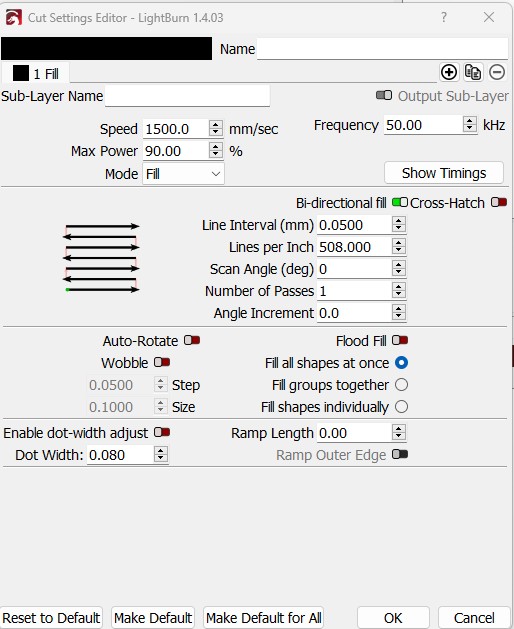Click the Number of Passes field
The width and height of the screenshot is (514, 629).
tap(354, 291)
